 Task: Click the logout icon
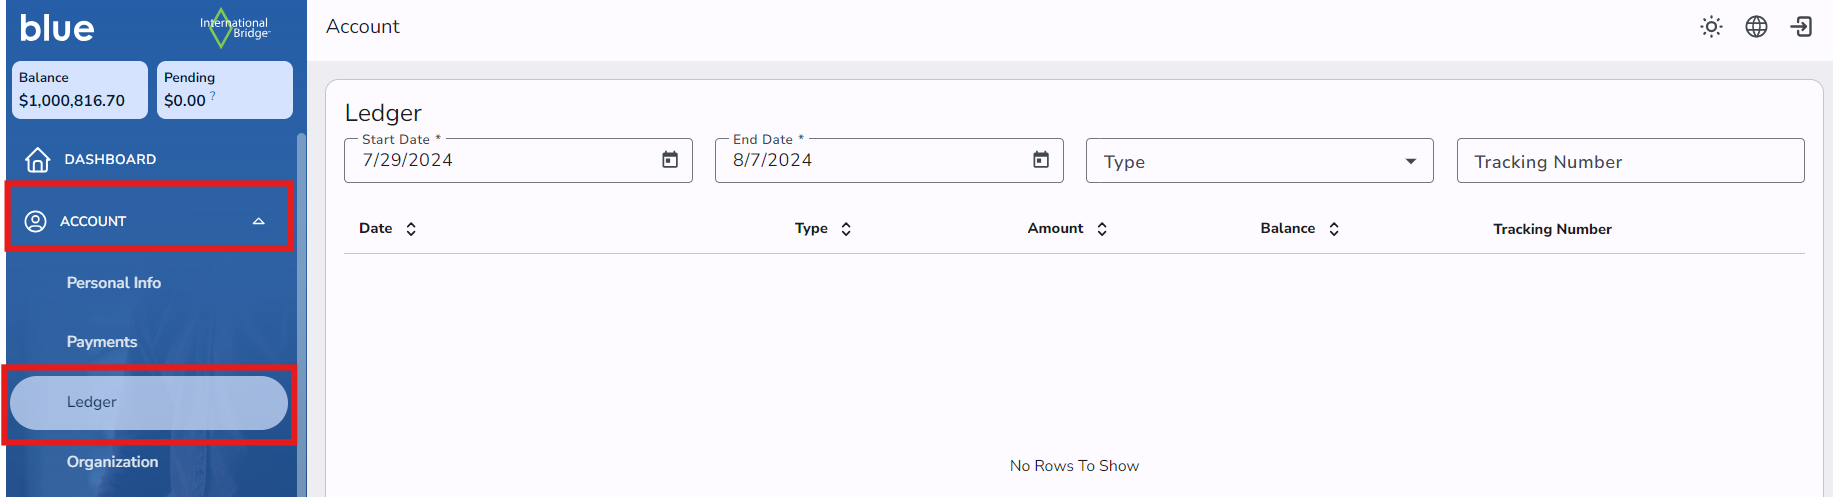click(1801, 27)
